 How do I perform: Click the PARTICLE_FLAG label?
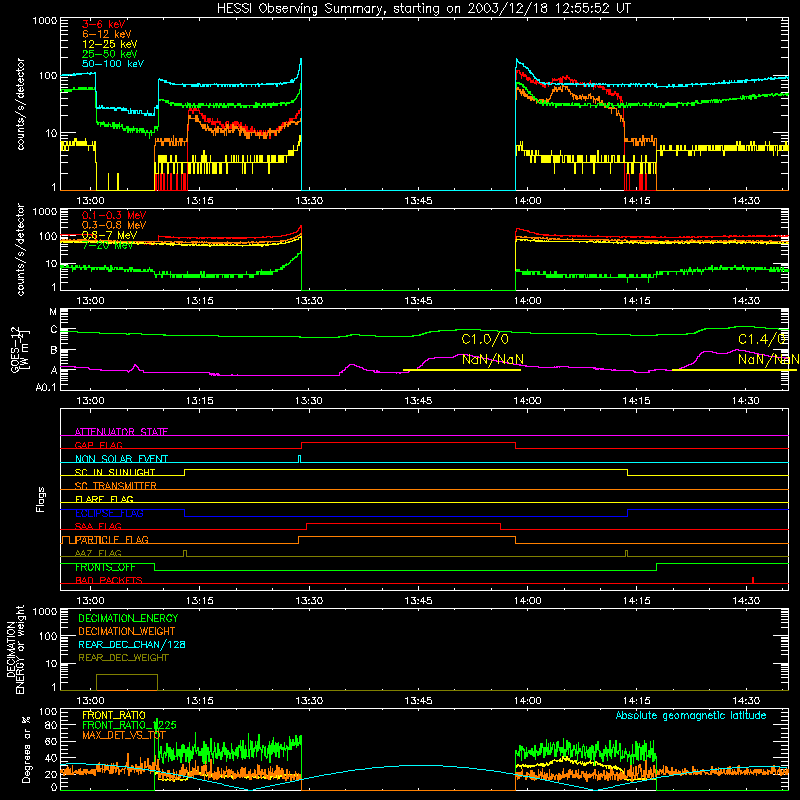(112, 540)
